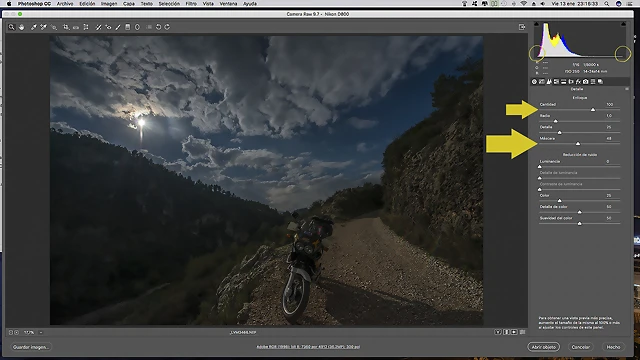
Task: Click the Abrir objeto button
Action: coord(544,347)
